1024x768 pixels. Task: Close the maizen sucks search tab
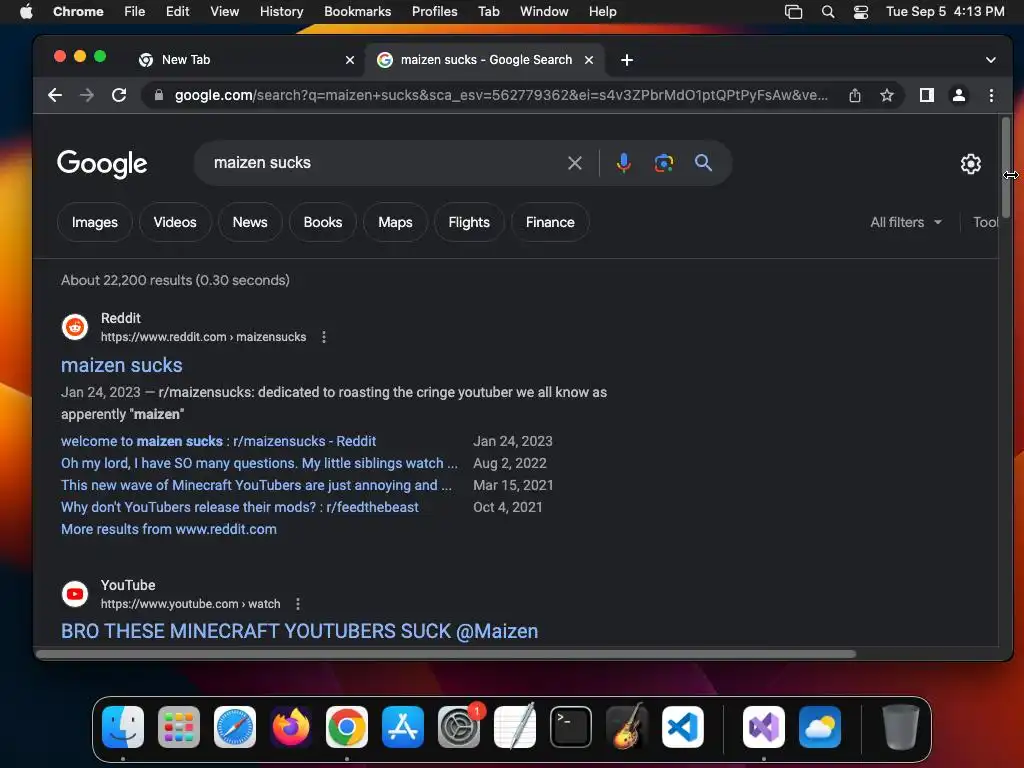click(589, 60)
